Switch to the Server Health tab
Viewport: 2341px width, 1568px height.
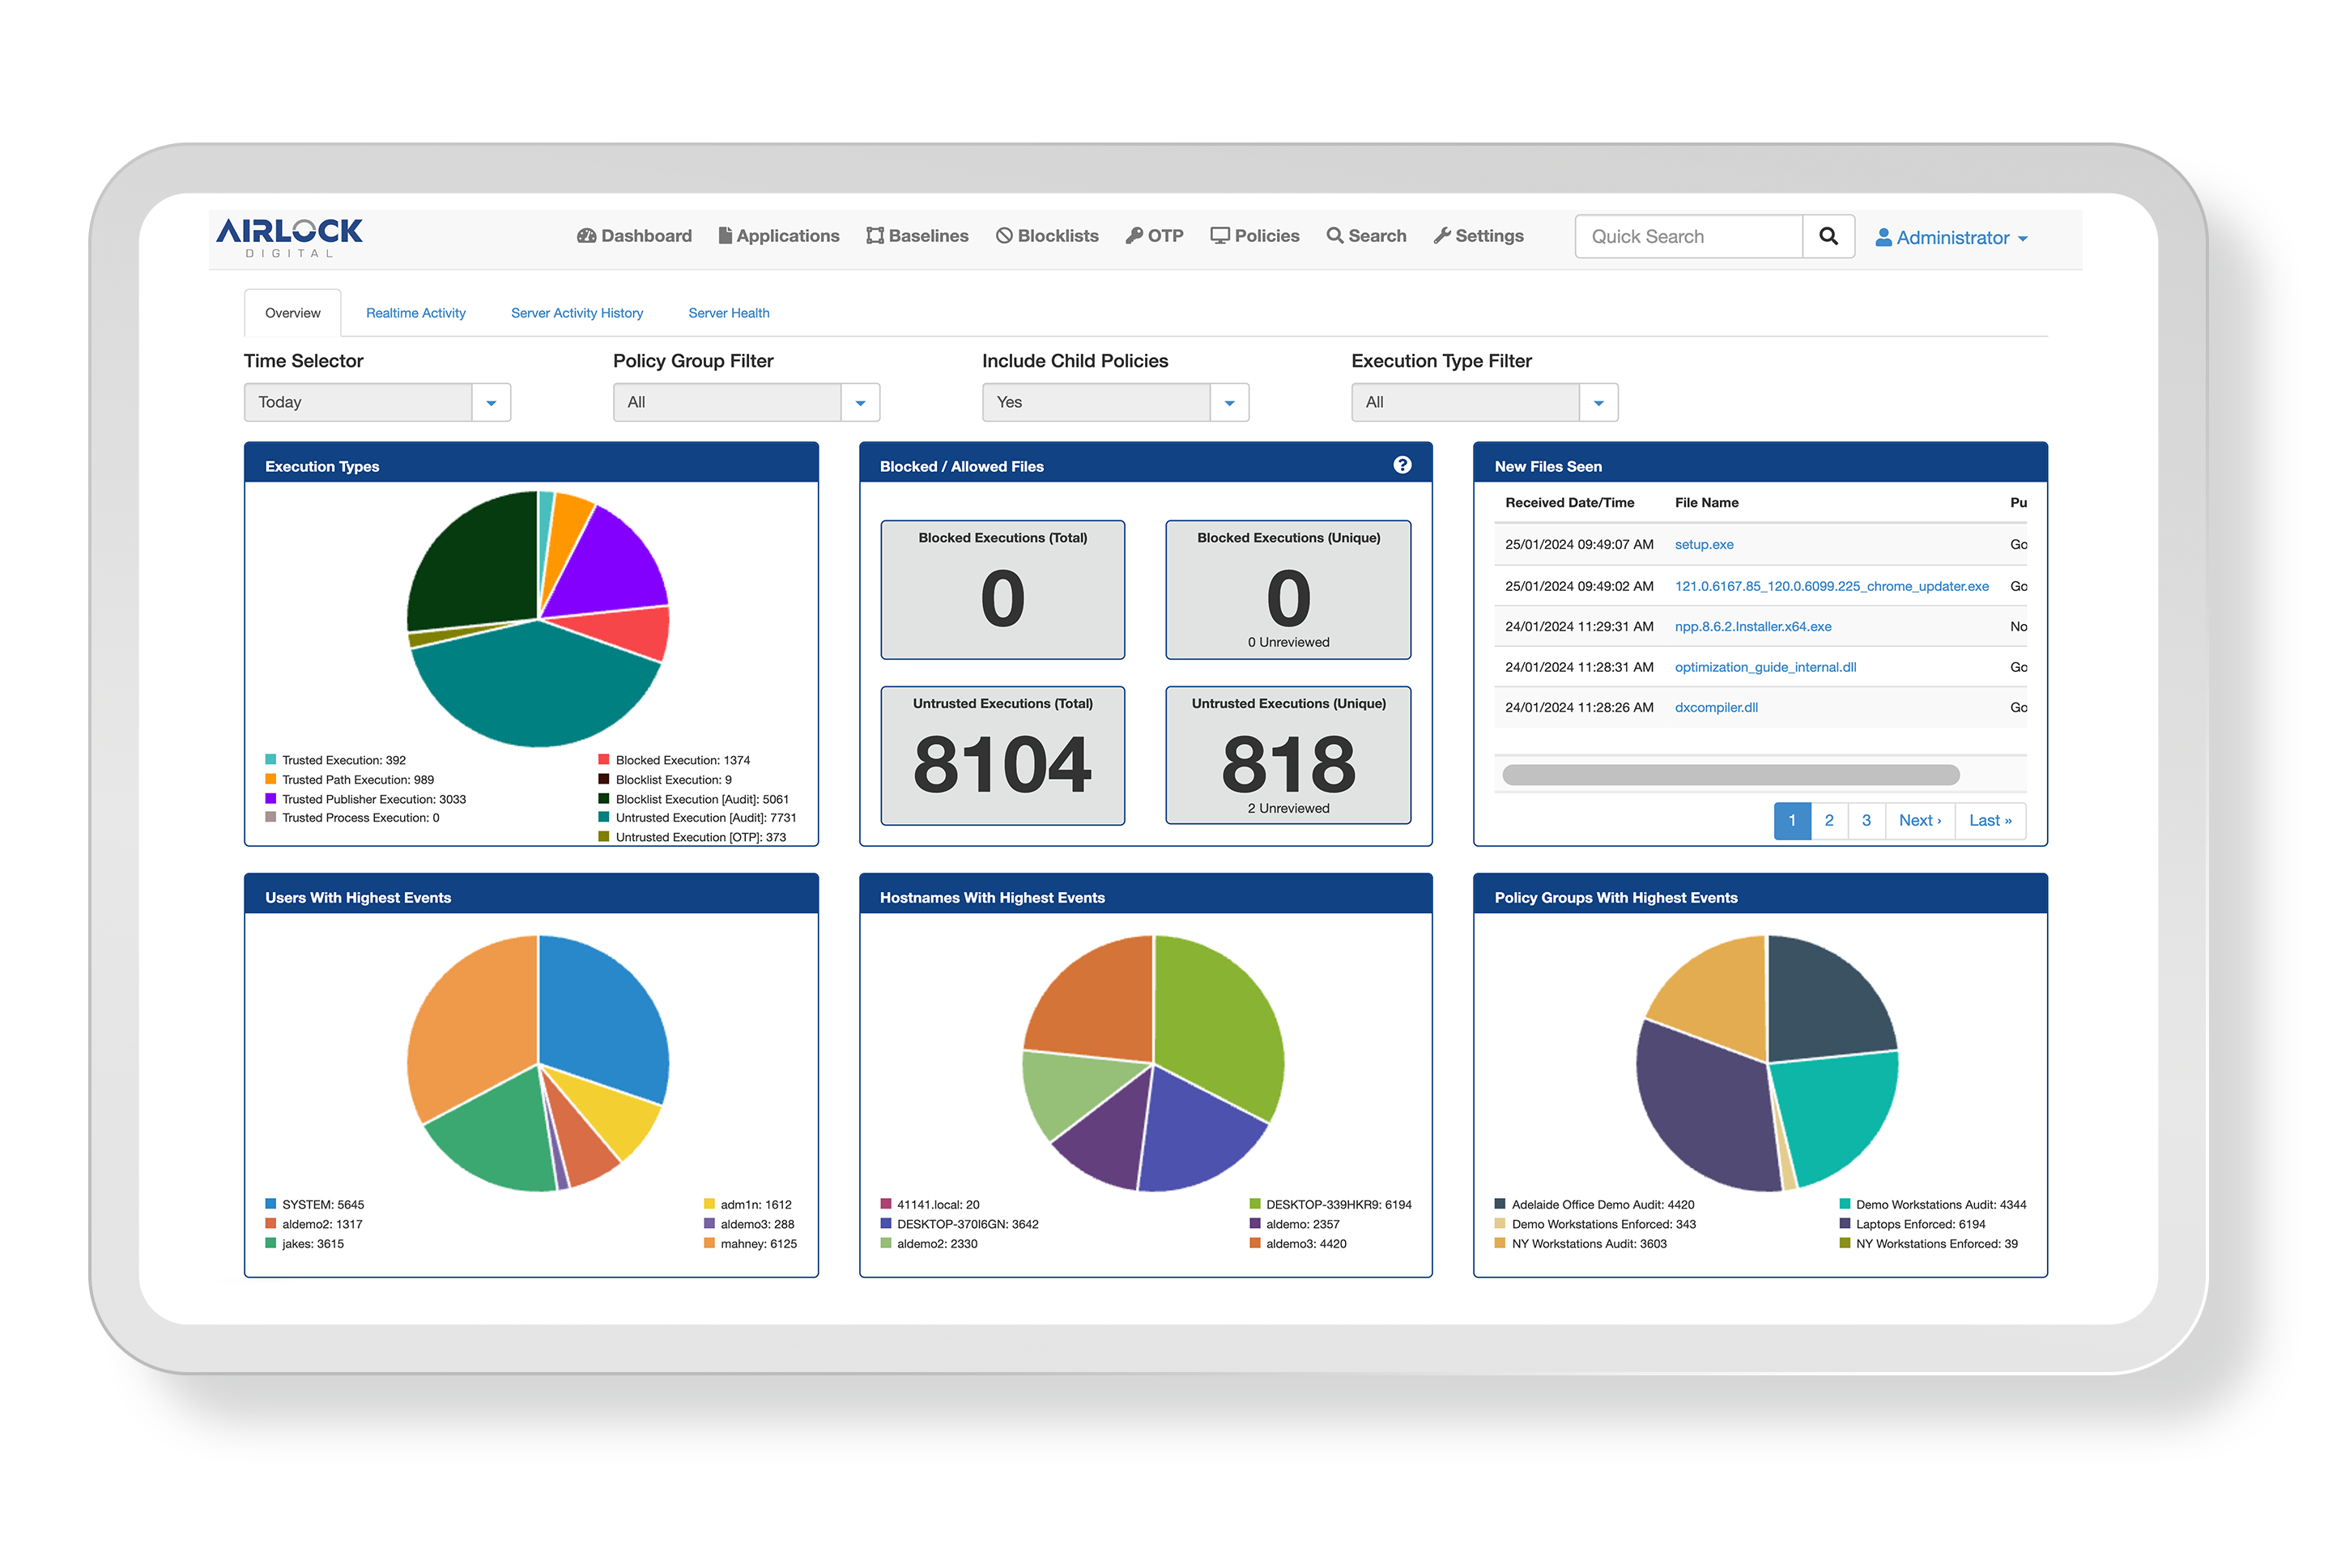tap(729, 313)
